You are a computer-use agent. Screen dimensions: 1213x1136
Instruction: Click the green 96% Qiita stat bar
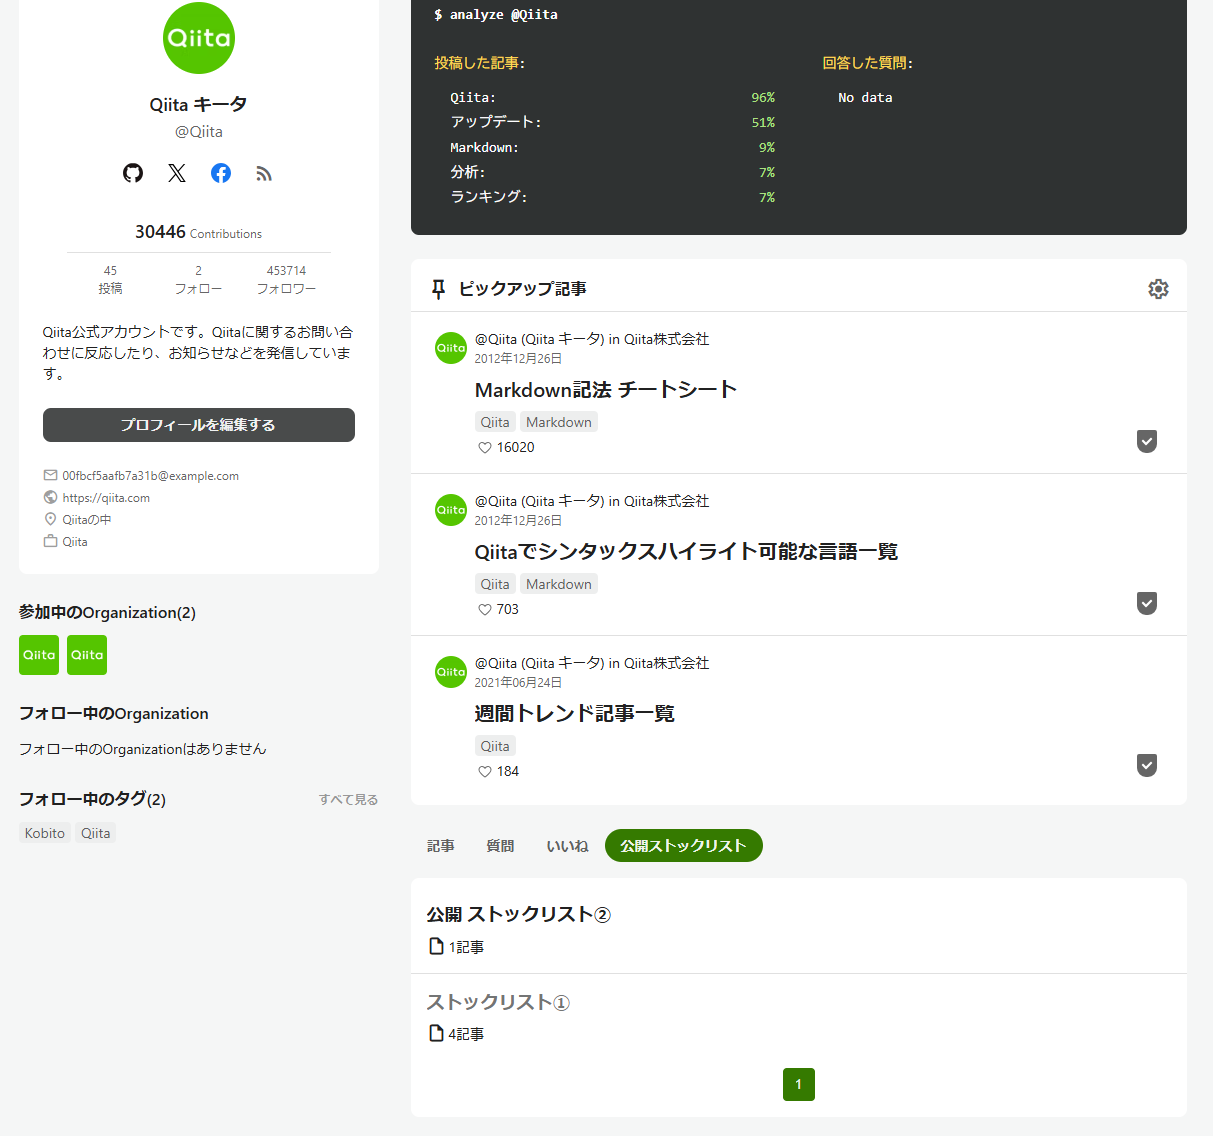pos(763,97)
